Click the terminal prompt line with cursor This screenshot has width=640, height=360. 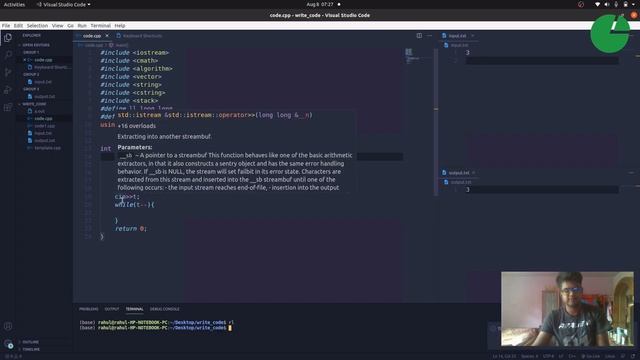156,328
